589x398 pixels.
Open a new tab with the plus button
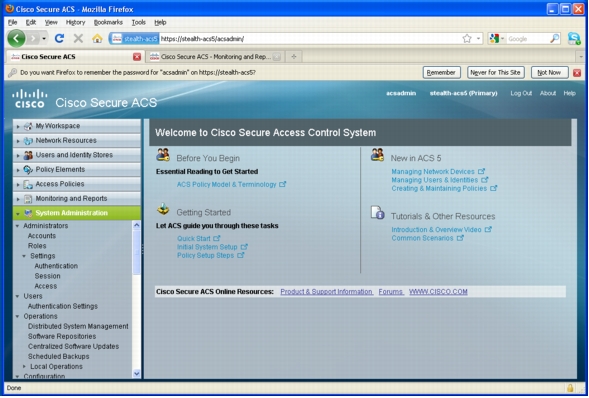pyautogui.click(x=294, y=57)
